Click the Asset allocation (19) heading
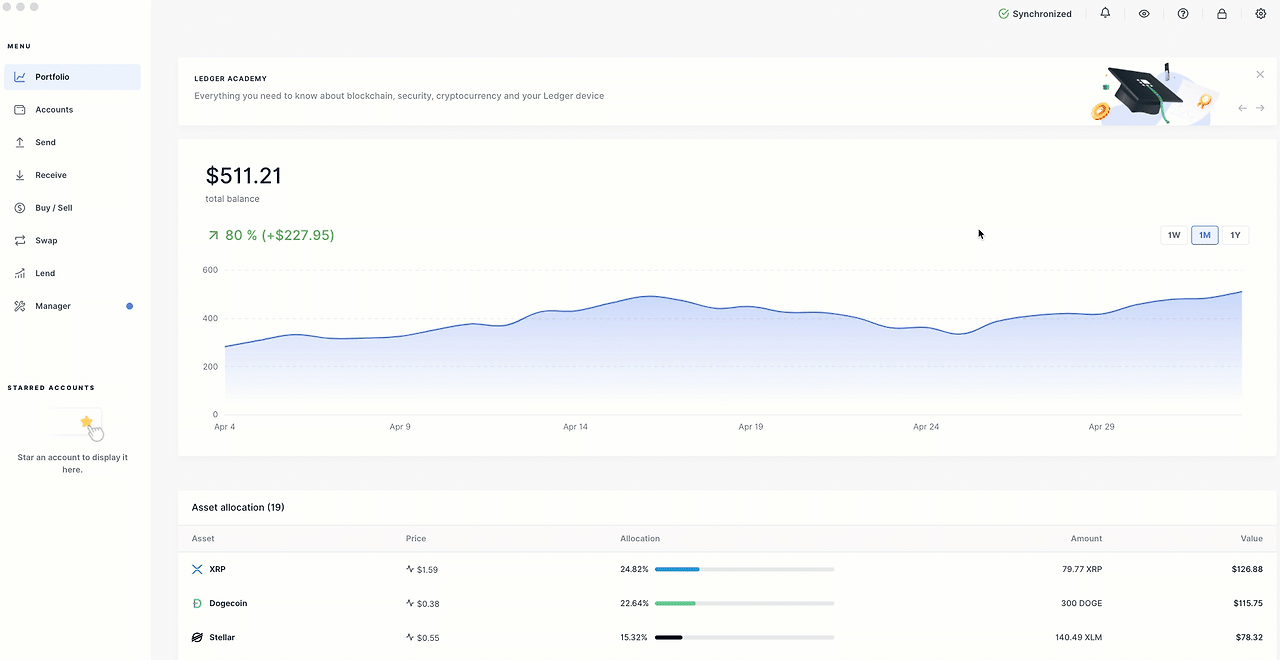Image resolution: width=1280 pixels, height=660 pixels. tap(238, 507)
